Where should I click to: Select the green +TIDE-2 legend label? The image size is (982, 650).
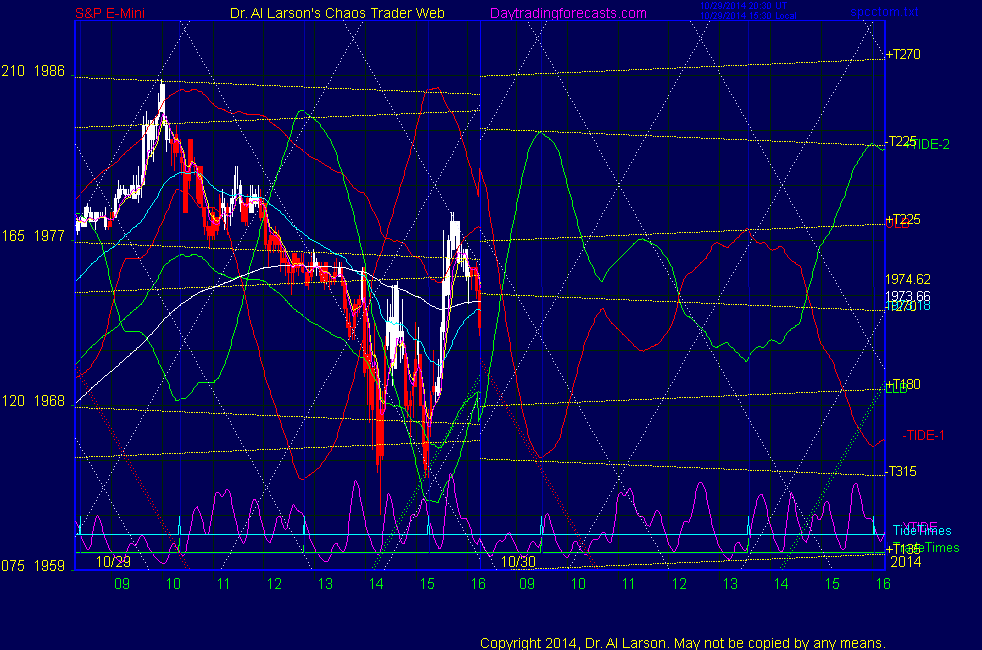pyautogui.click(x=928, y=145)
